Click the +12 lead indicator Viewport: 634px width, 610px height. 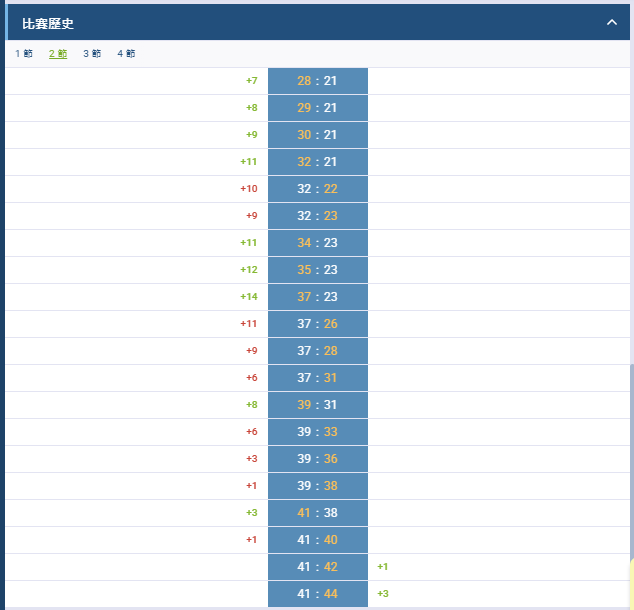click(x=249, y=270)
